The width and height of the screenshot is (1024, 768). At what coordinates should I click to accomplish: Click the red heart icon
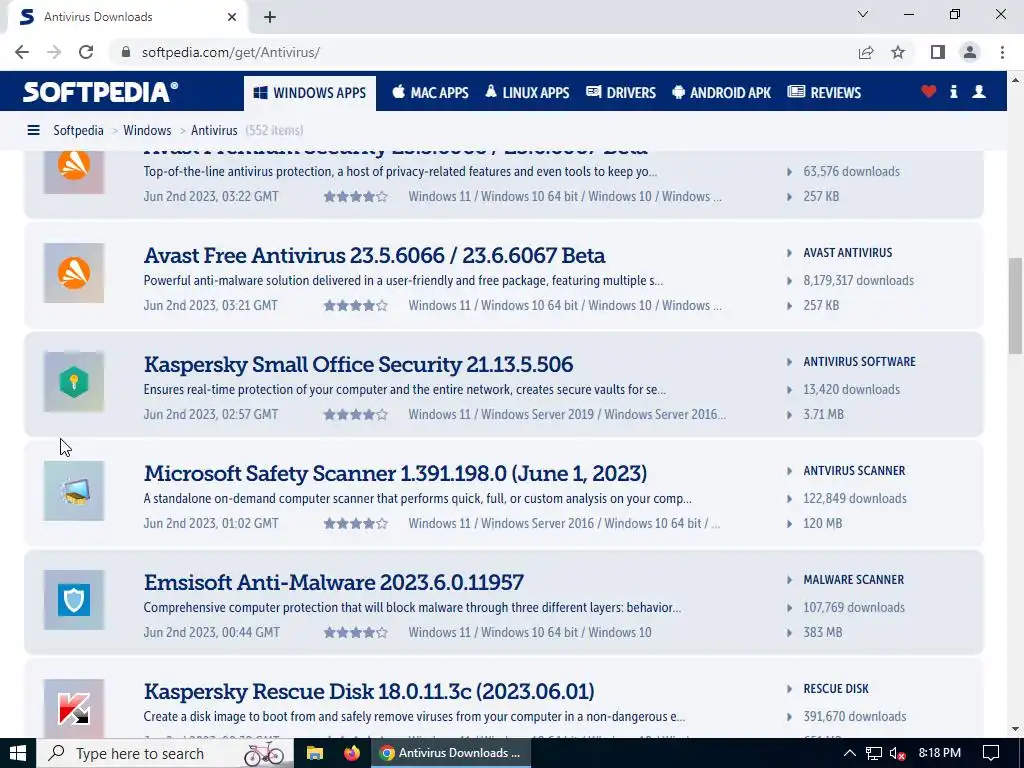pos(929,92)
